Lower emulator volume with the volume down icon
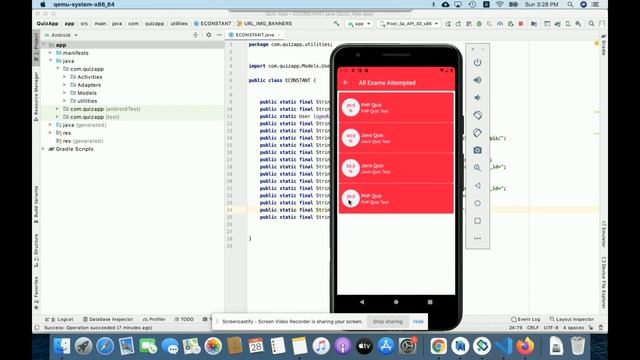 point(477,98)
